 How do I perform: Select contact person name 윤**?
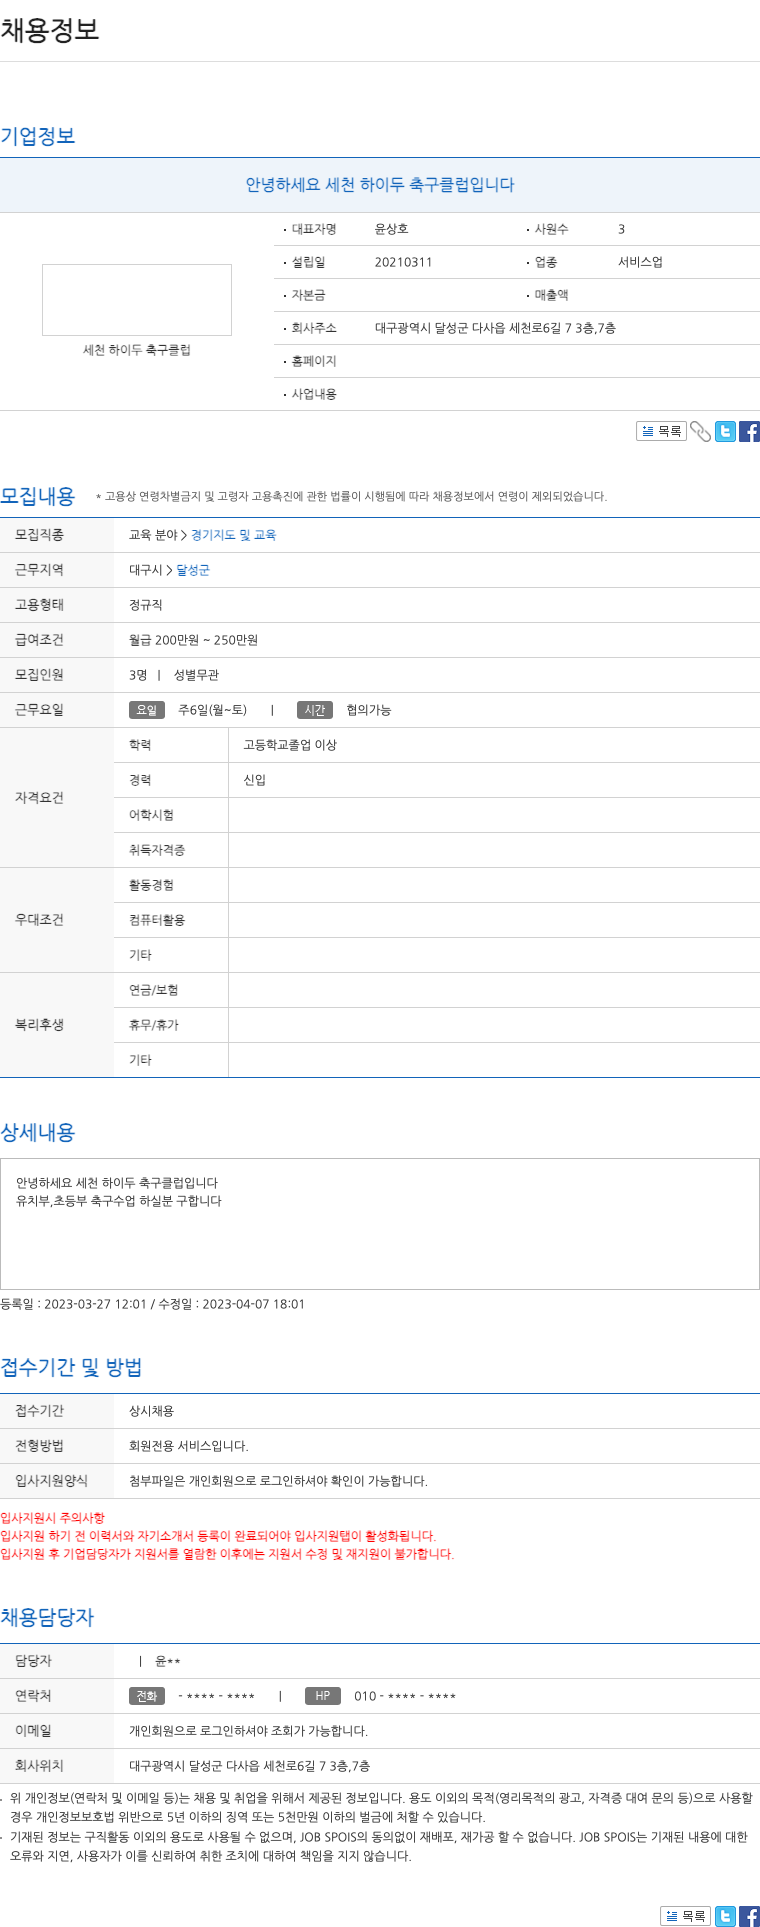coord(167,1661)
